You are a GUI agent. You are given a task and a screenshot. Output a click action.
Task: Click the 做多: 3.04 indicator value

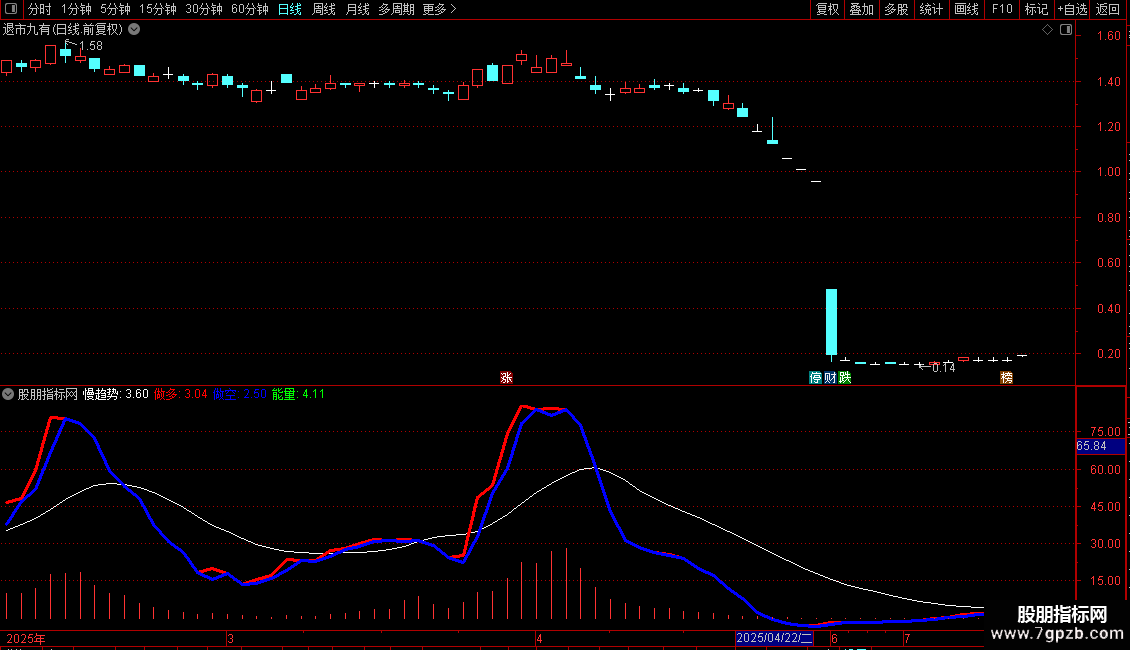click(x=181, y=394)
